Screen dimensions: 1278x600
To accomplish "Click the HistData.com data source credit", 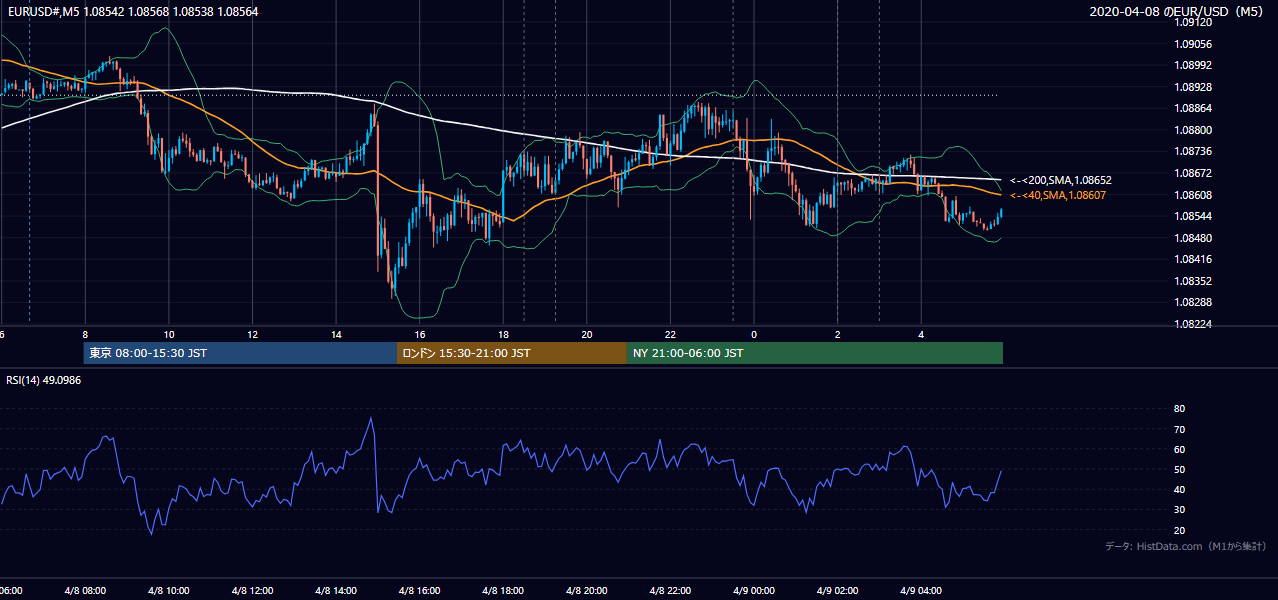I will [x=1186, y=546].
